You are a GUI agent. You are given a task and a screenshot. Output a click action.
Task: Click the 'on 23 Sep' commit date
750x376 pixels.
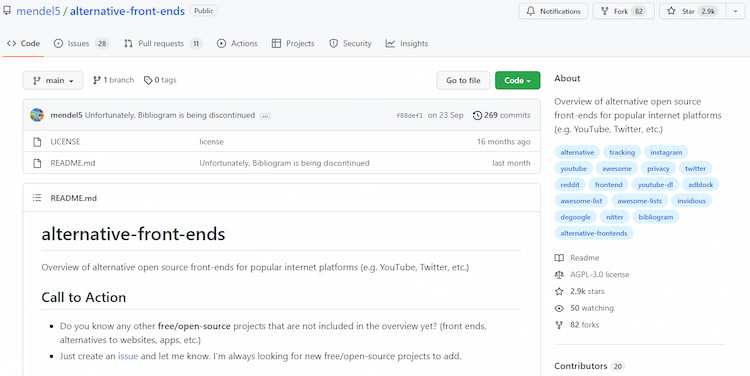(445, 115)
